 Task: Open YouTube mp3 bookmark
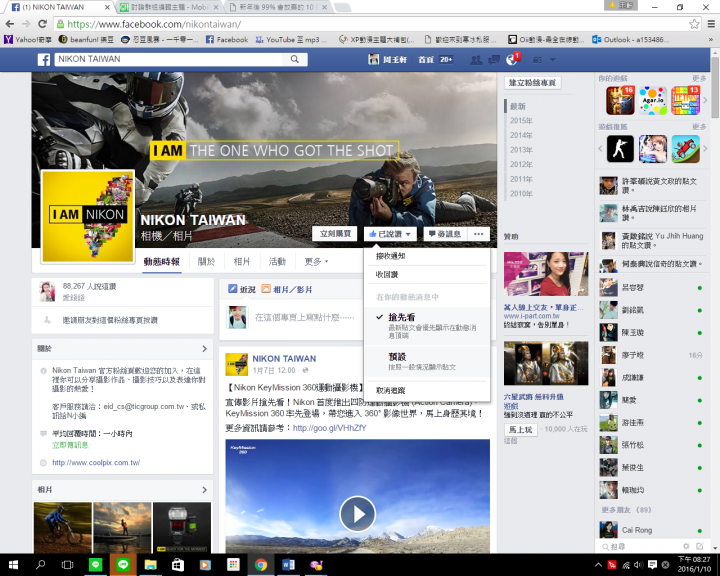pyautogui.click(x=291, y=40)
